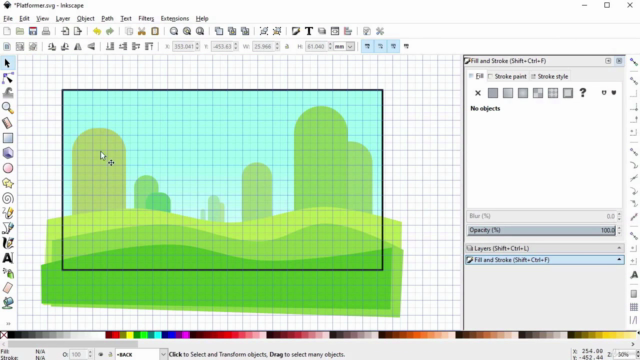This screenshot has height=360, width=640.
Task: Open the File menu
Action: (8, 18)
